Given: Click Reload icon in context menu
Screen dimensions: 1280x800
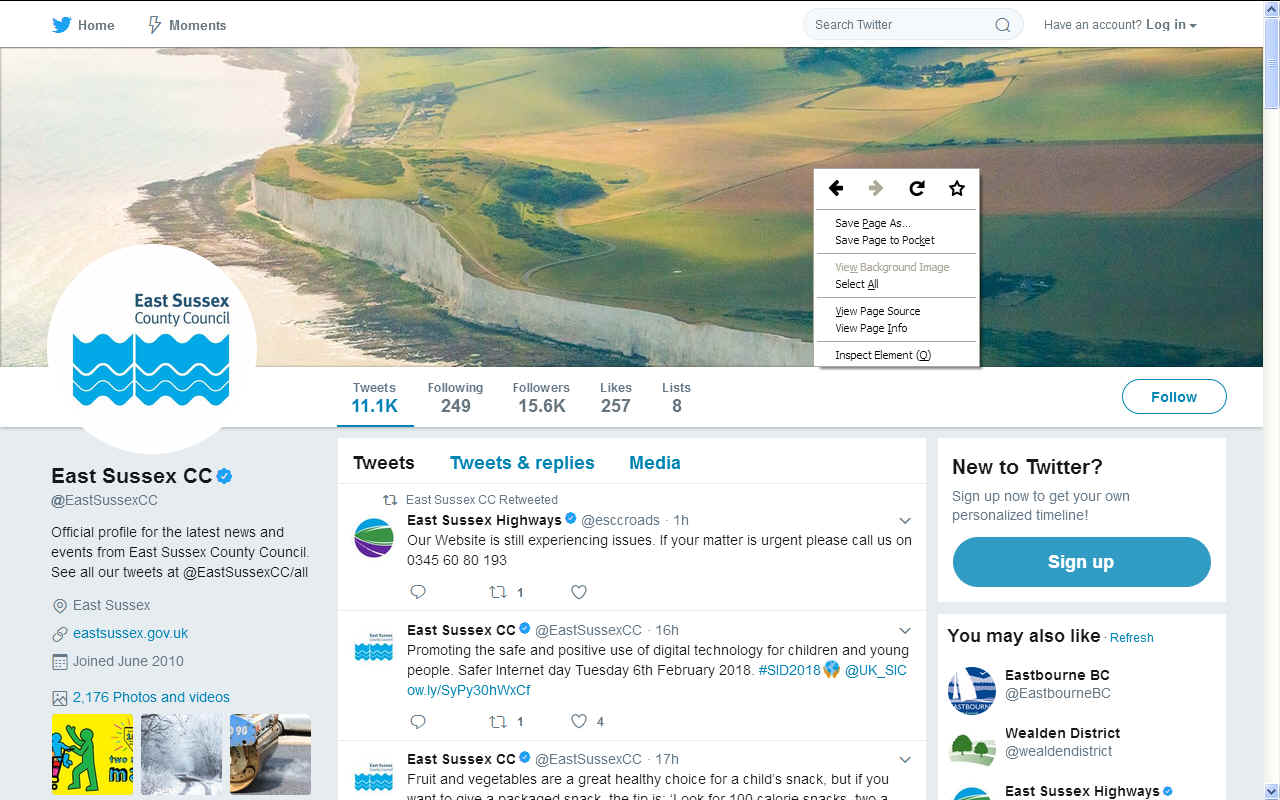Looking at the screenshot, I should click(916, 188).
